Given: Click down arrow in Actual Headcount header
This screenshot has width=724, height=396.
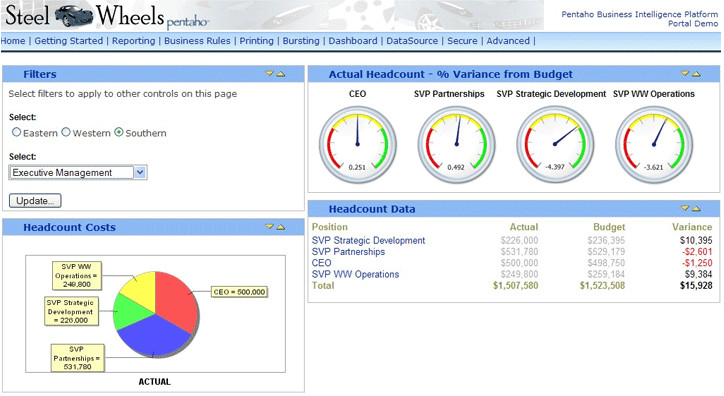Looking at the screenshot, I should (685, 74).
